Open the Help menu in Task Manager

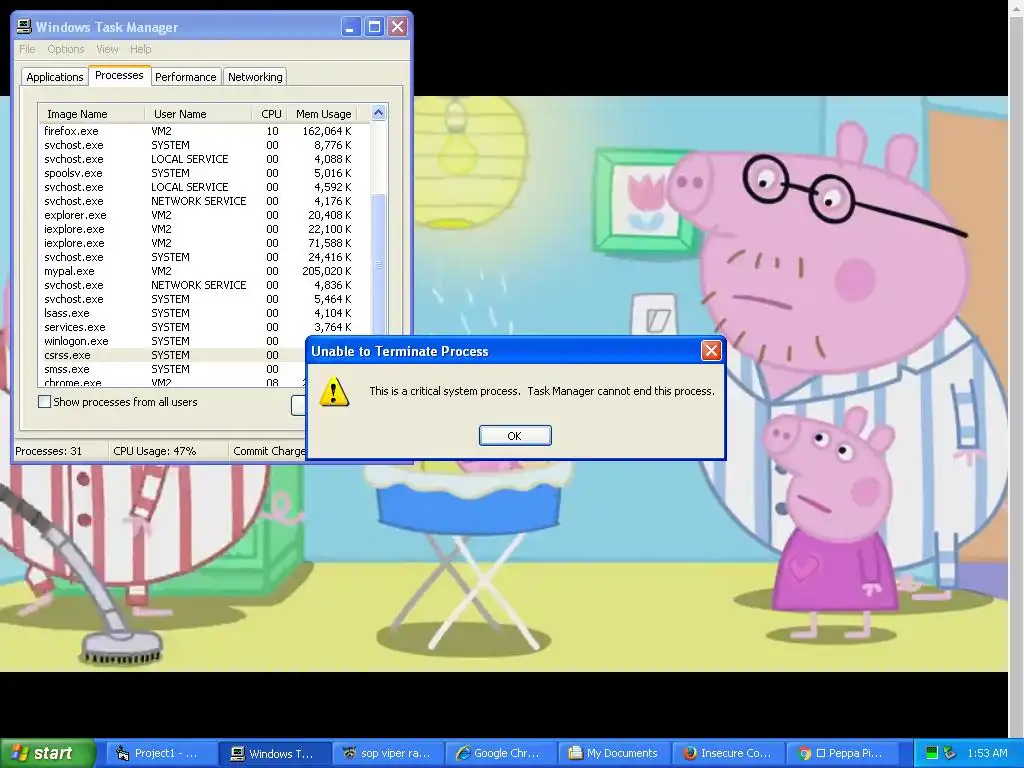(140, 49)
